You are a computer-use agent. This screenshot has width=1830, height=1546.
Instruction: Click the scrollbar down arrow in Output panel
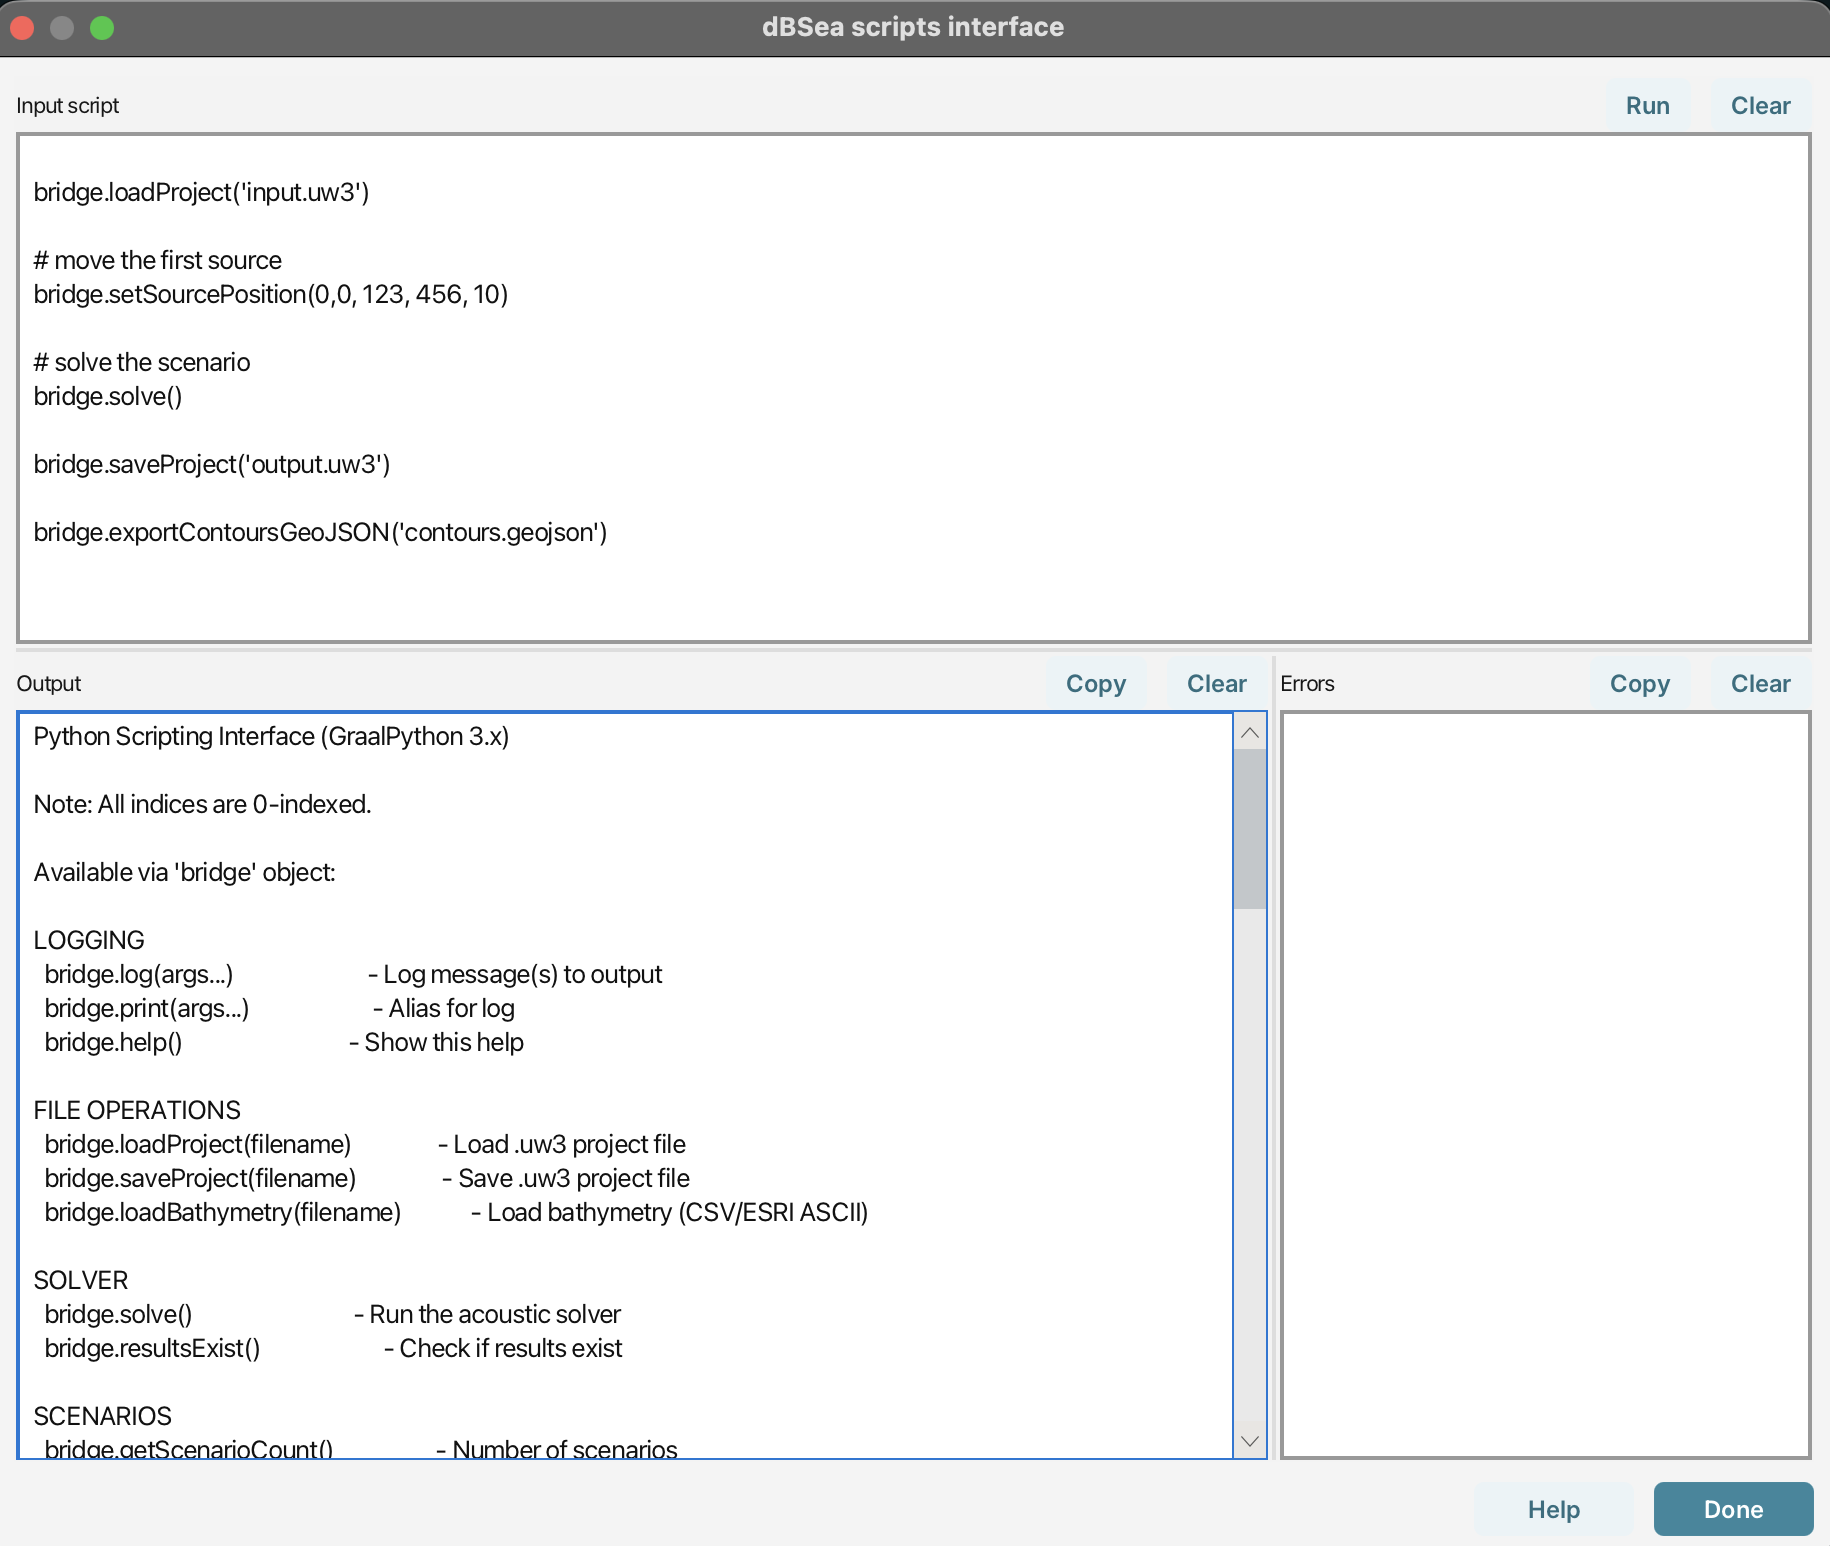[1249, 1441]
